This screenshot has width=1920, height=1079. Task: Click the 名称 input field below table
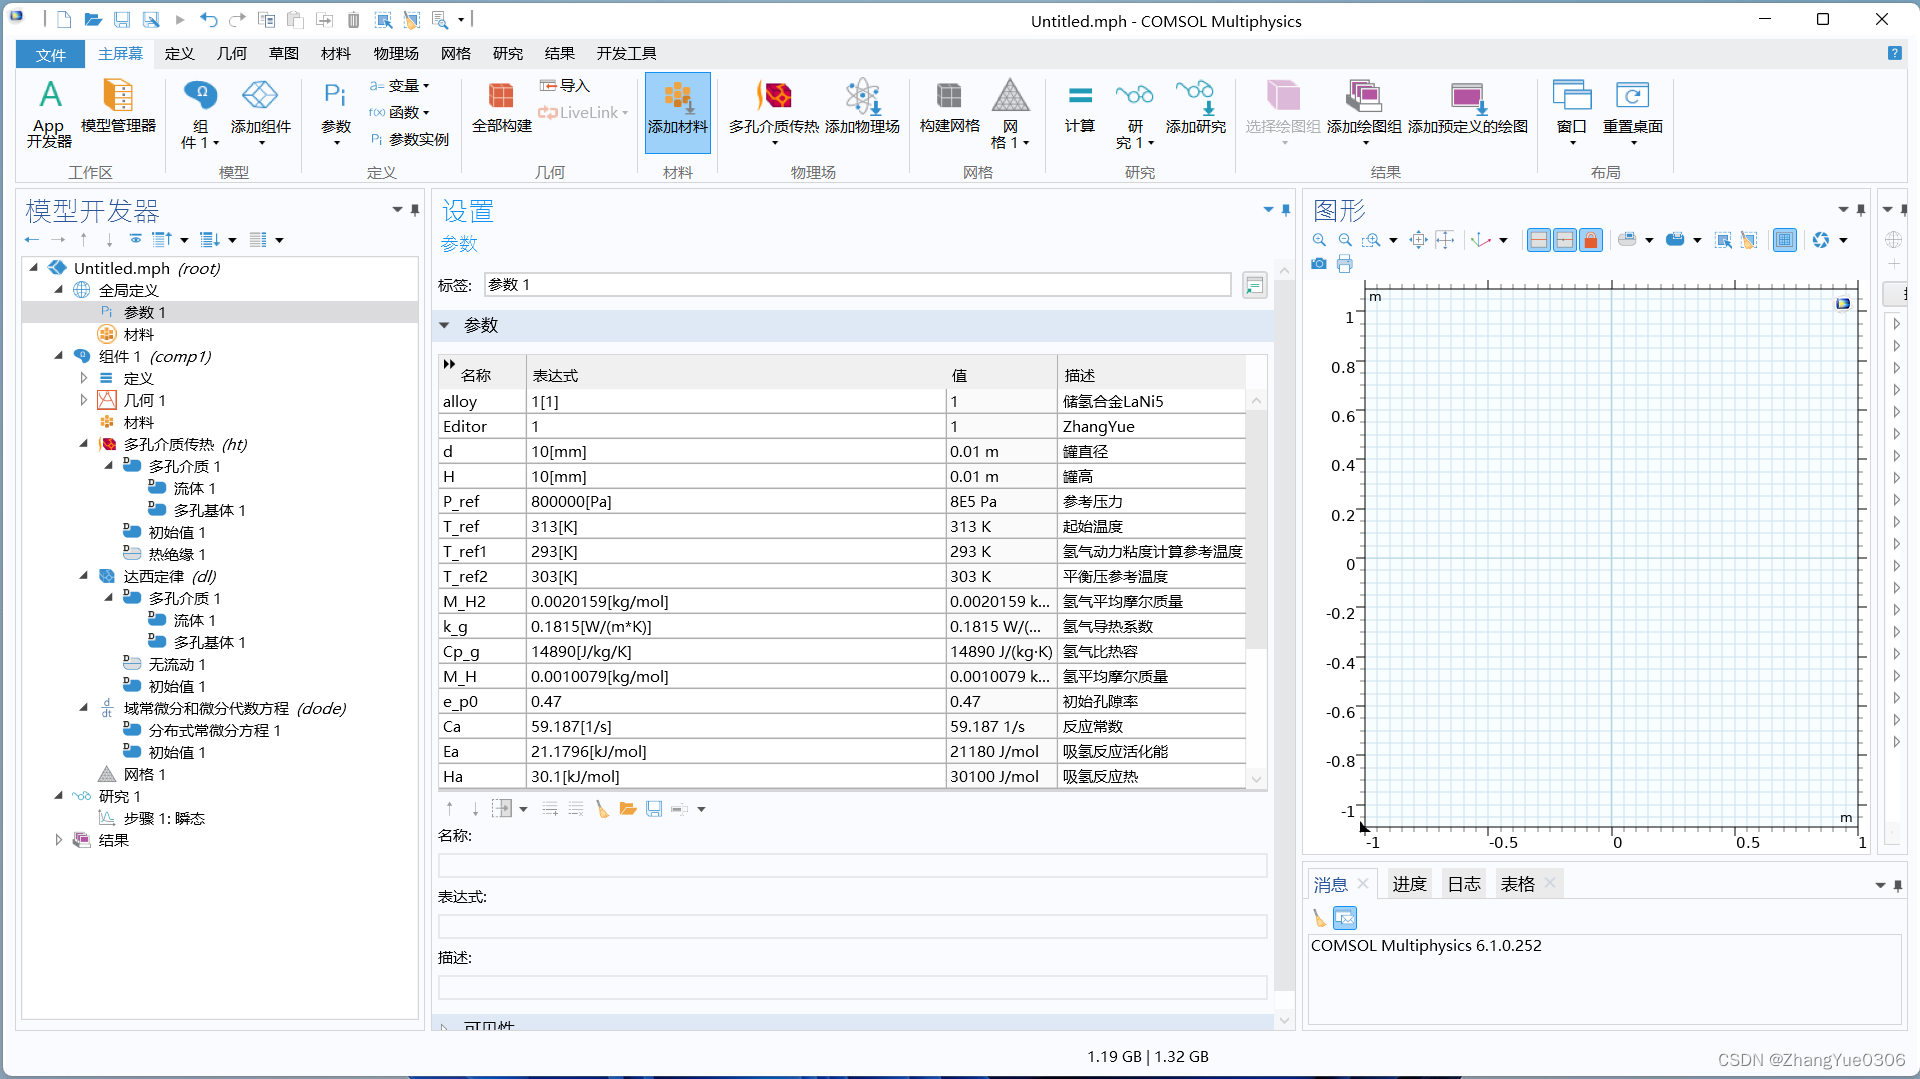[853, 866]
